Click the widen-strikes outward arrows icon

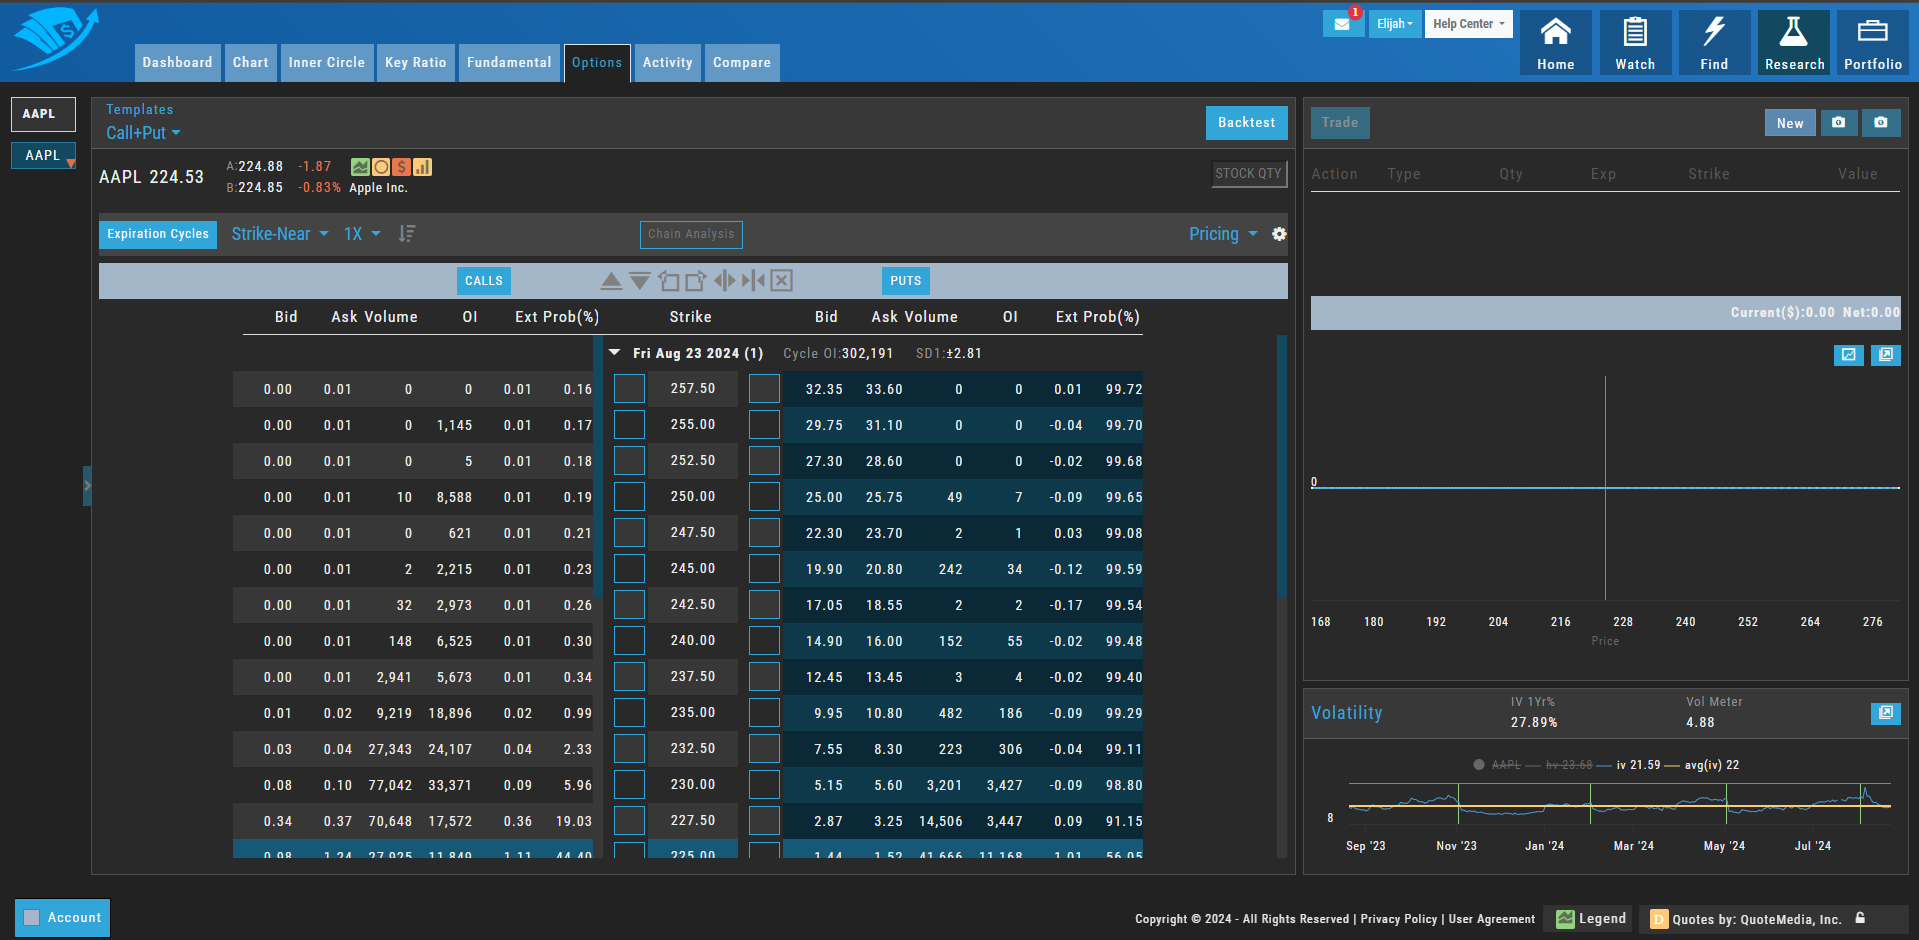pyautogui.click(x=725, y=281)
